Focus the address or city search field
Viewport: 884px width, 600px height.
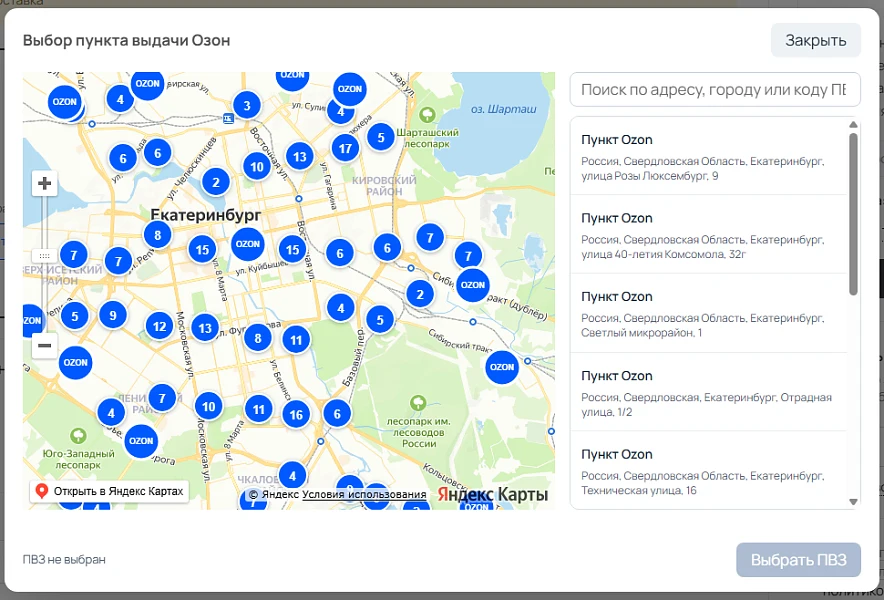point(715,90)
